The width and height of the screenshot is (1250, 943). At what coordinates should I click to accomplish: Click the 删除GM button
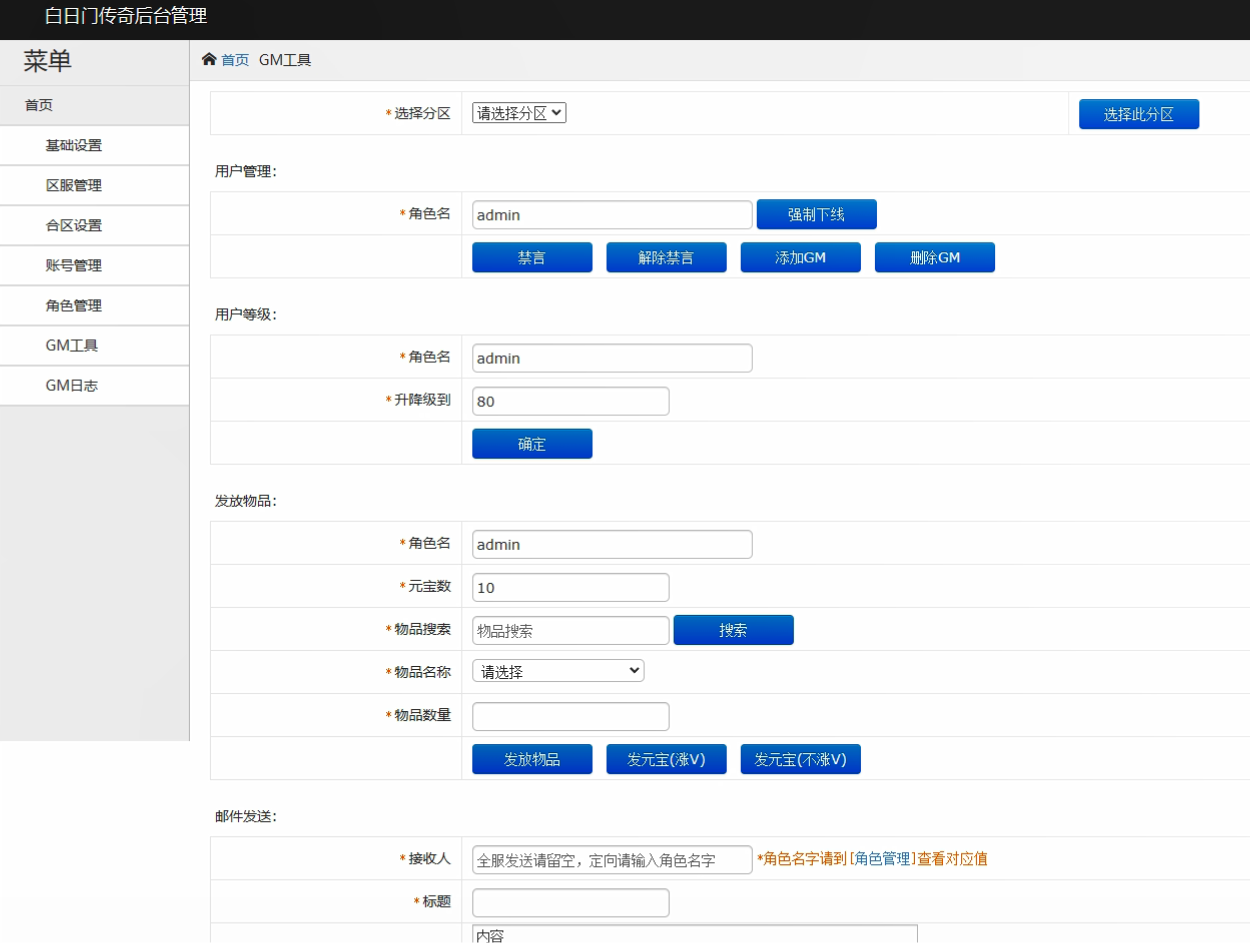(x=934, y=257)
